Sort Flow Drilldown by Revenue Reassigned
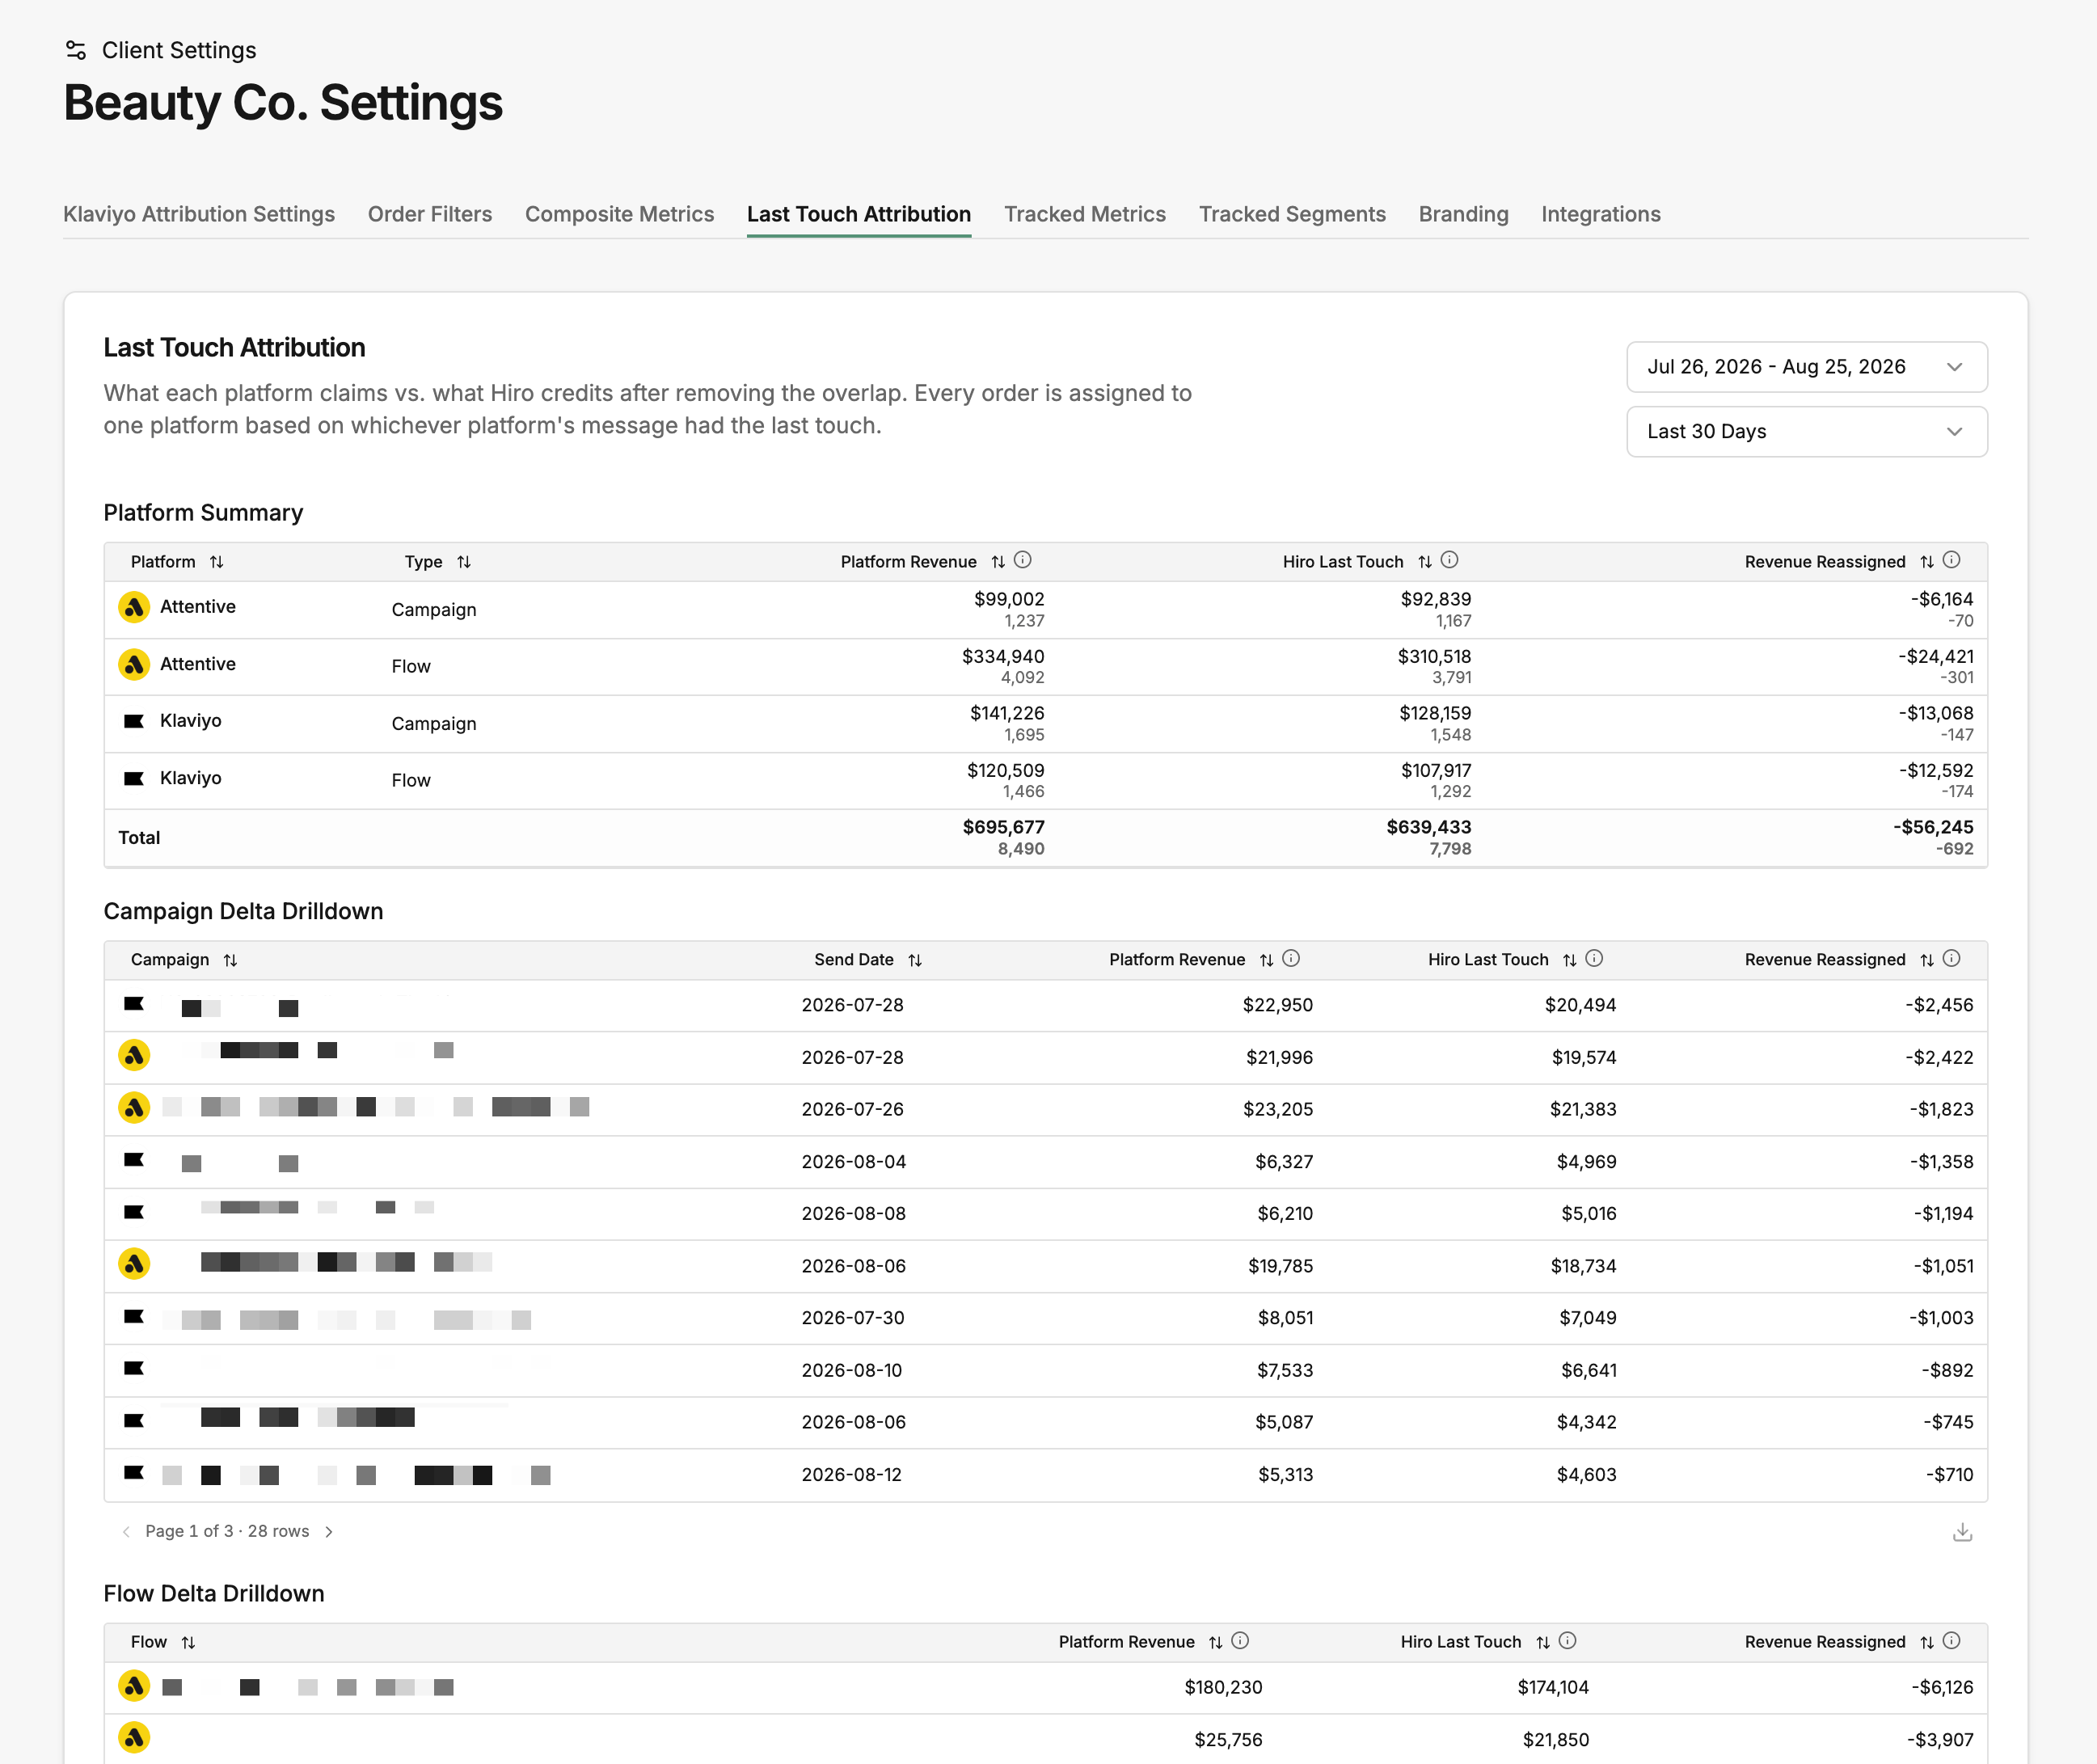This screenshot has height=1764, width=2097. coord(1927,1642)
